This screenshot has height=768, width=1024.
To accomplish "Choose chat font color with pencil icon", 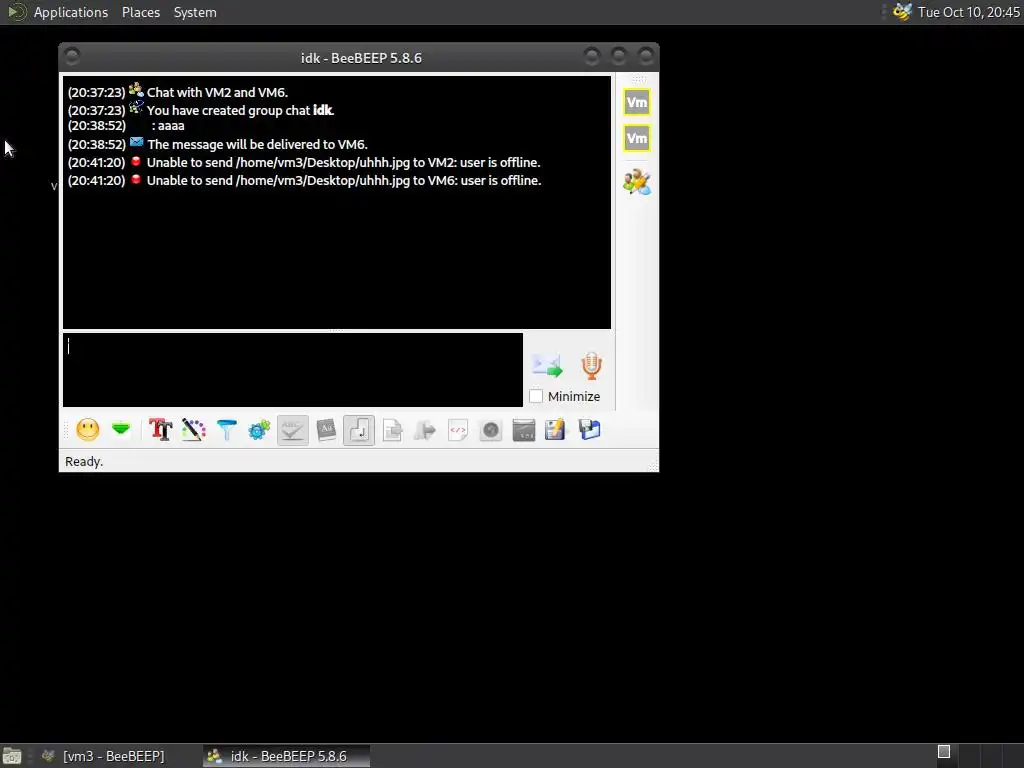I will click(193, 430).
